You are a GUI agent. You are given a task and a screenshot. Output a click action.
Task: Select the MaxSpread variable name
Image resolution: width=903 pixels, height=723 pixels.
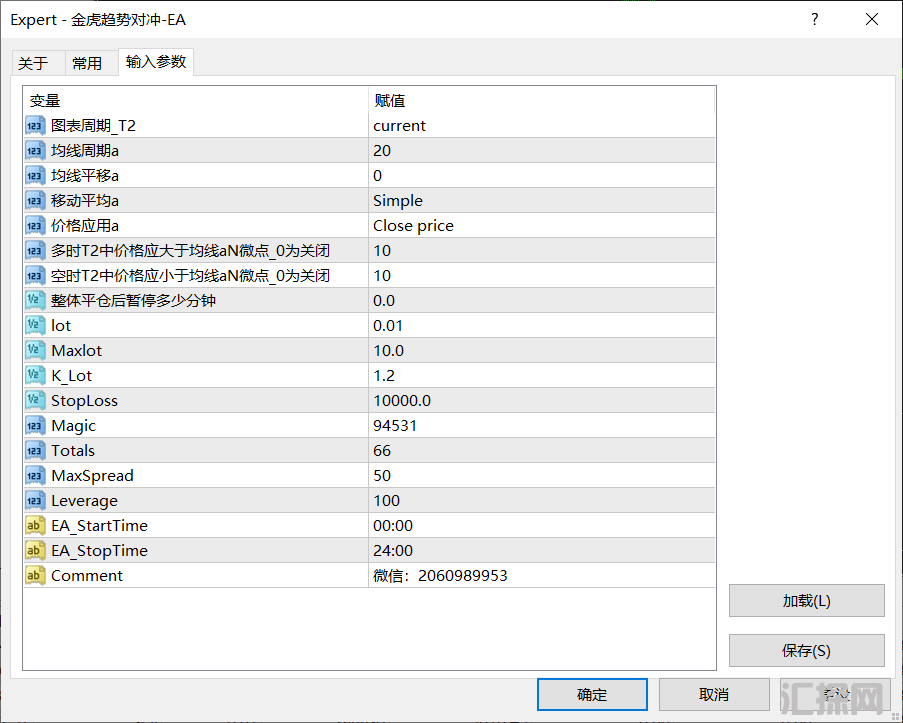click(x=92, y=476)
